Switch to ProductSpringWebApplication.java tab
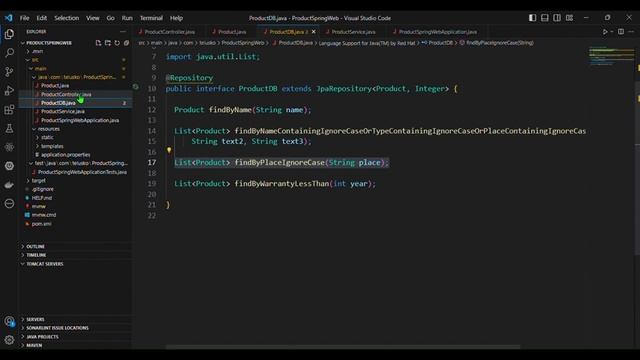The width and height of the screenshot is (640, 360). 438,32
